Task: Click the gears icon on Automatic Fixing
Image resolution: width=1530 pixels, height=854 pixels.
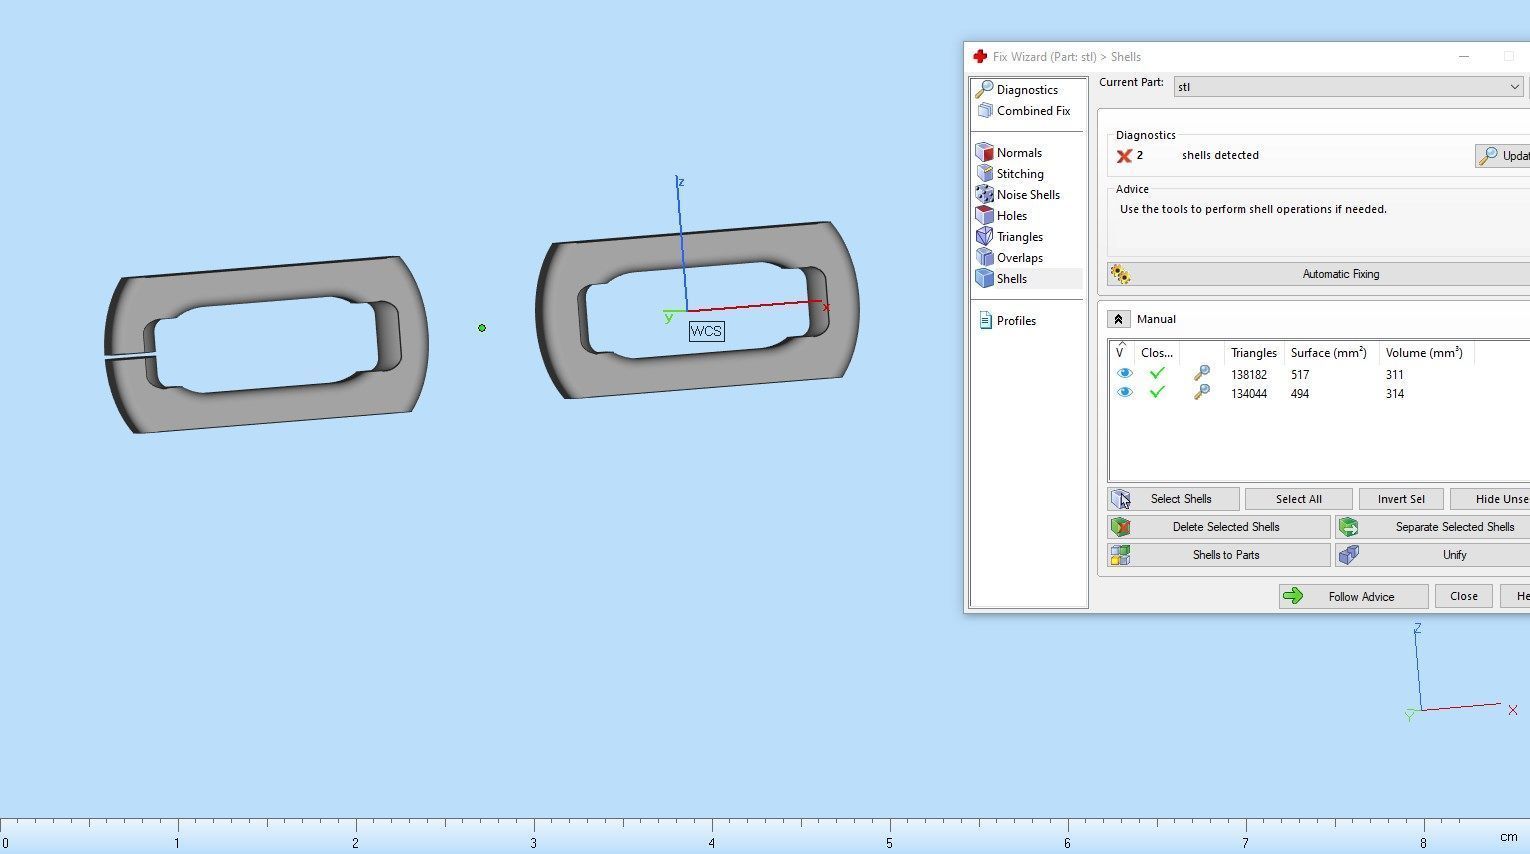Action: tap(1121, 274)
